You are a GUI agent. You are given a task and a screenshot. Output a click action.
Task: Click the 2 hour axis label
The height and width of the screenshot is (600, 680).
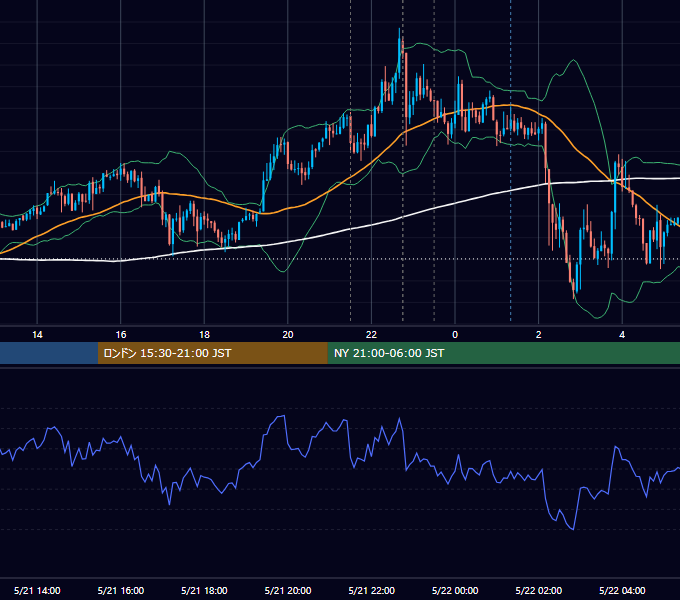click(539, 335)
